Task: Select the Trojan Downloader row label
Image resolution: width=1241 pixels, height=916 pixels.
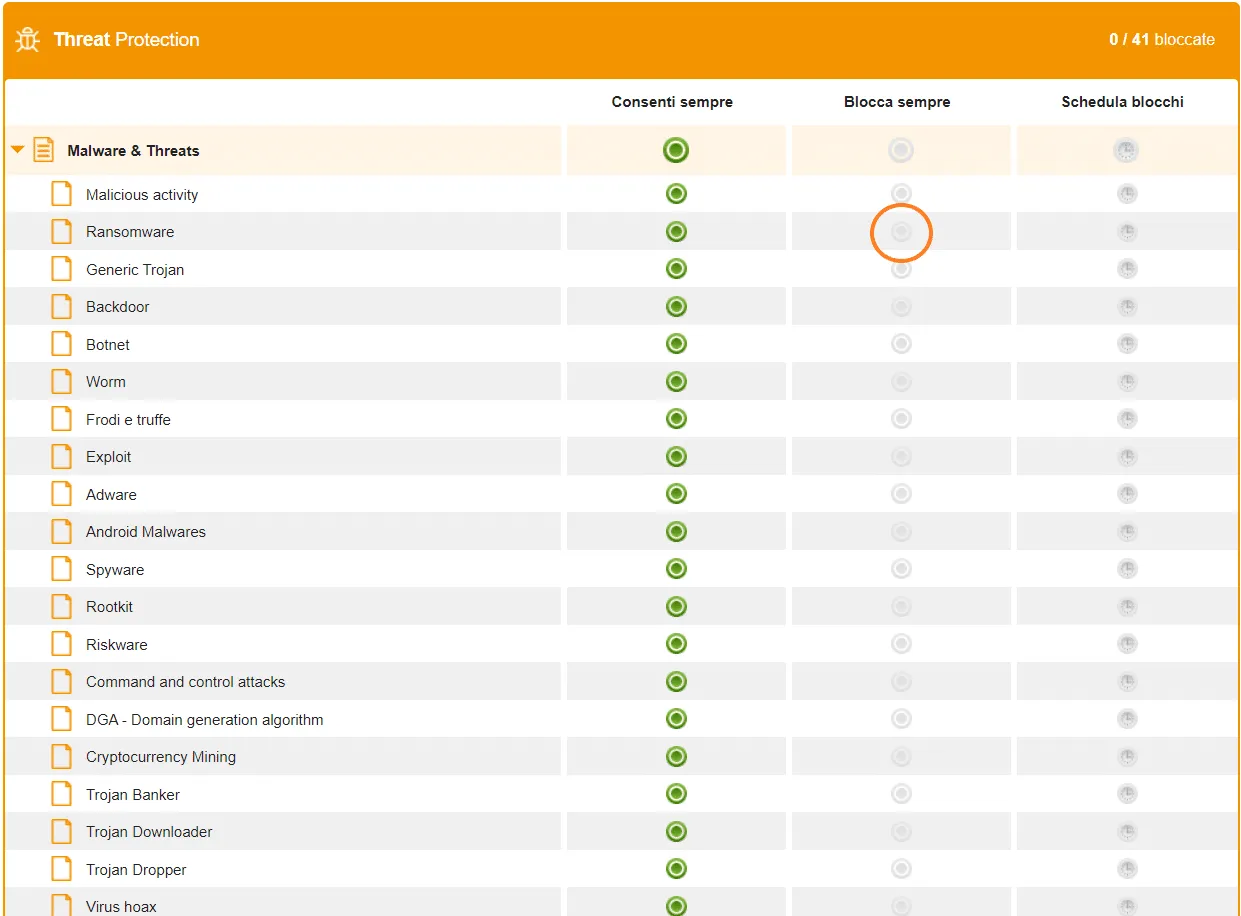Action: tap(149, 832)
